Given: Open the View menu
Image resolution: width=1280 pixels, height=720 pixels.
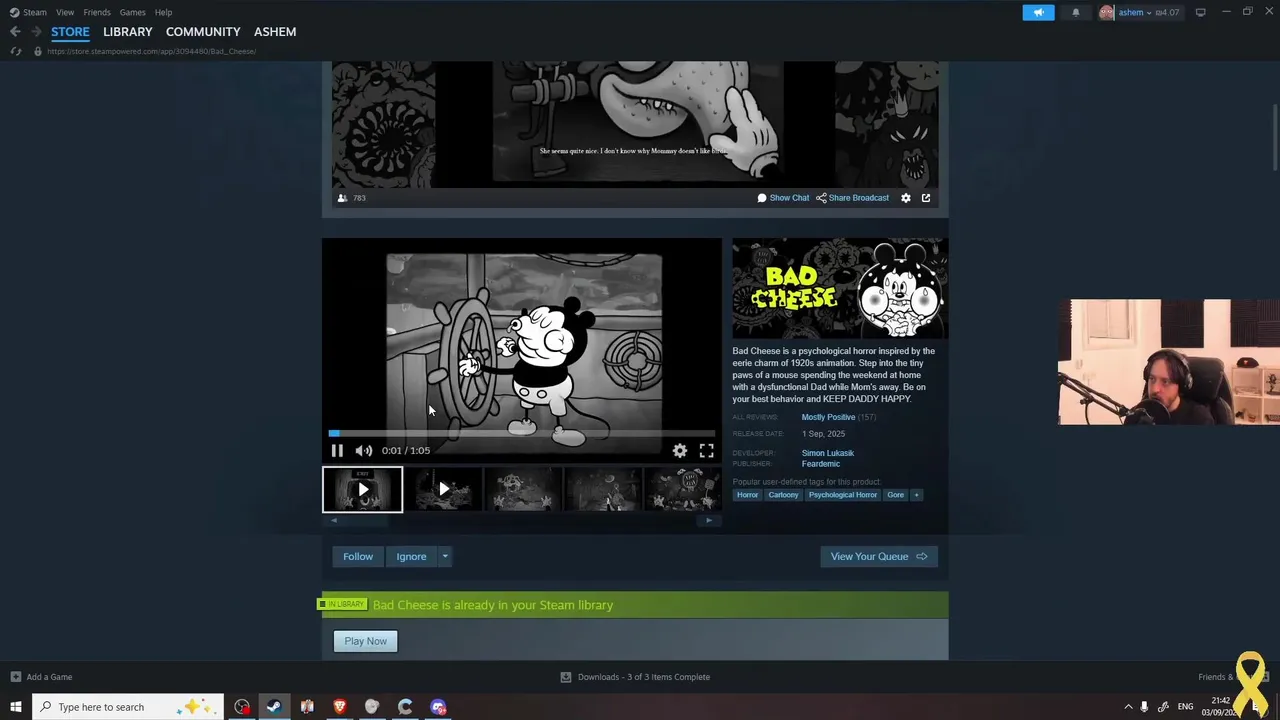Looking at the screenshot, I should click(x=65, y=12).
